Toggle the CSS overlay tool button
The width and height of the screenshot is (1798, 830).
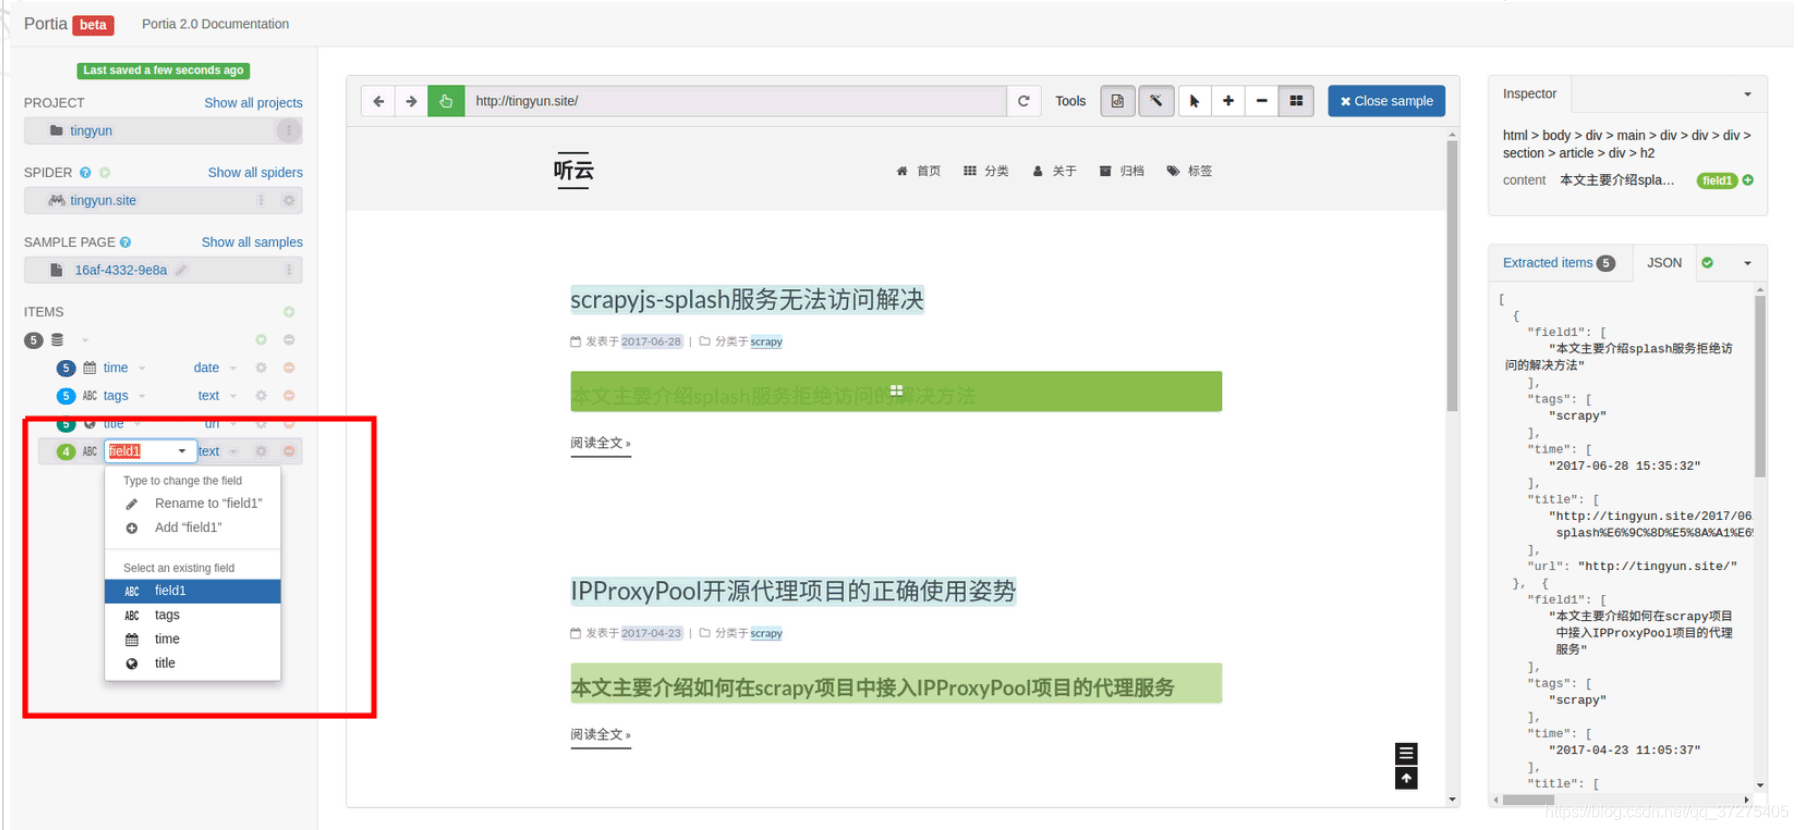[x=1117, y=101]
